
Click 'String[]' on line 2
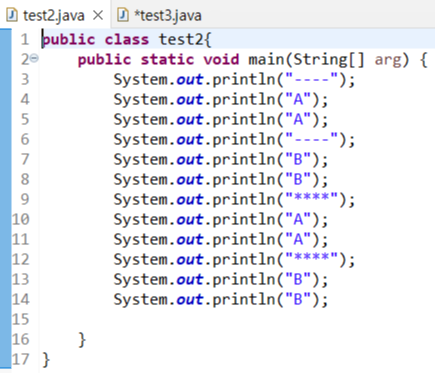[329, 60]
